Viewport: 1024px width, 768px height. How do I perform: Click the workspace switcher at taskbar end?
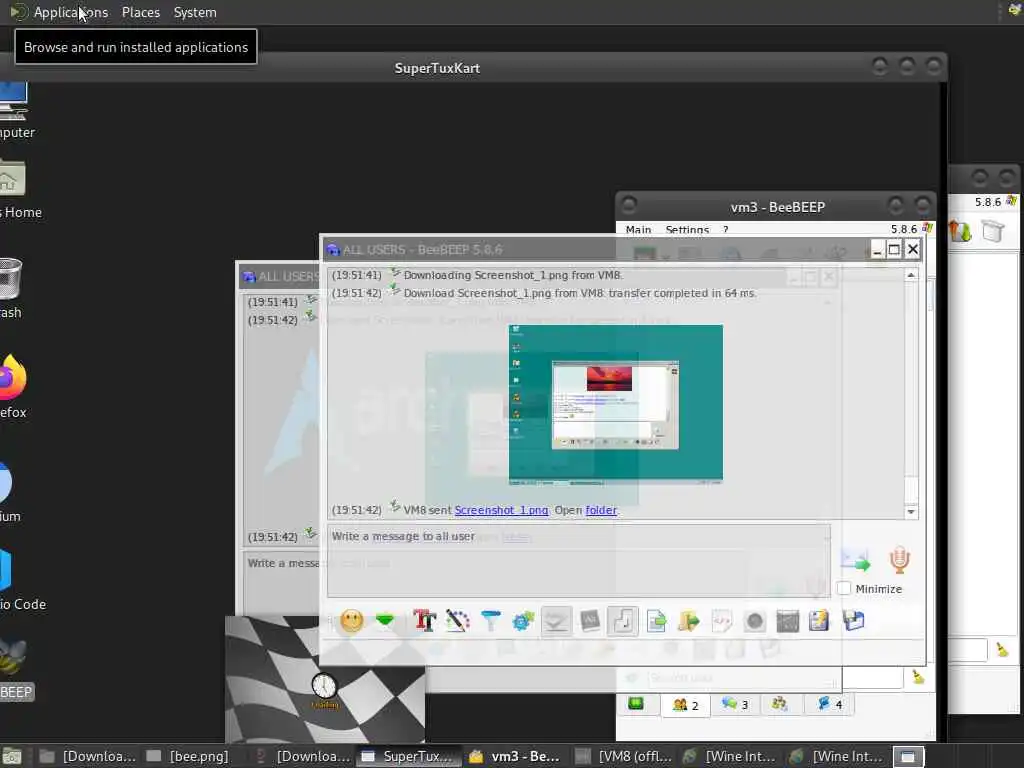[908, 756]
